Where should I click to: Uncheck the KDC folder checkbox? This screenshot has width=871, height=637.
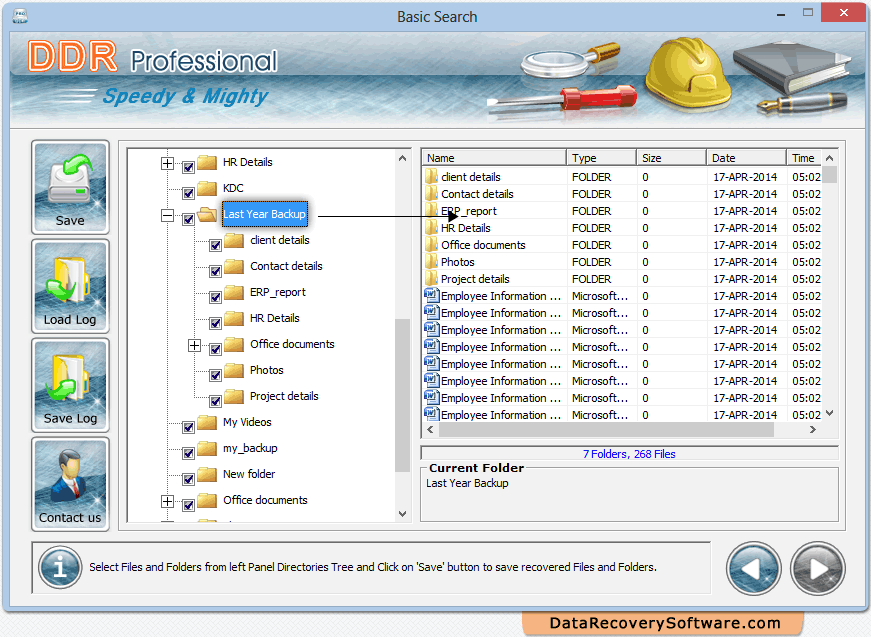188,193
